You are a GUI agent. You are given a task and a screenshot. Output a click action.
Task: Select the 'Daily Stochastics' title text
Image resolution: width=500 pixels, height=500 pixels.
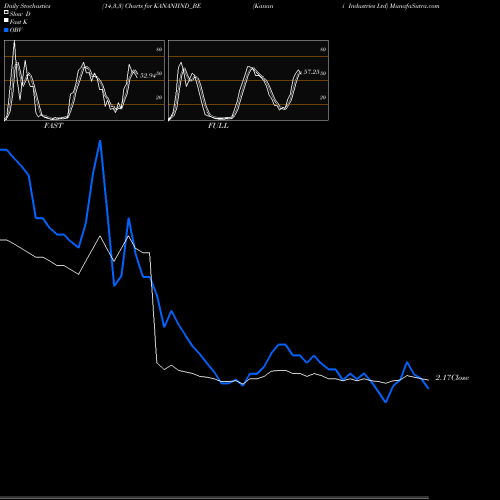tap(27, 6)
